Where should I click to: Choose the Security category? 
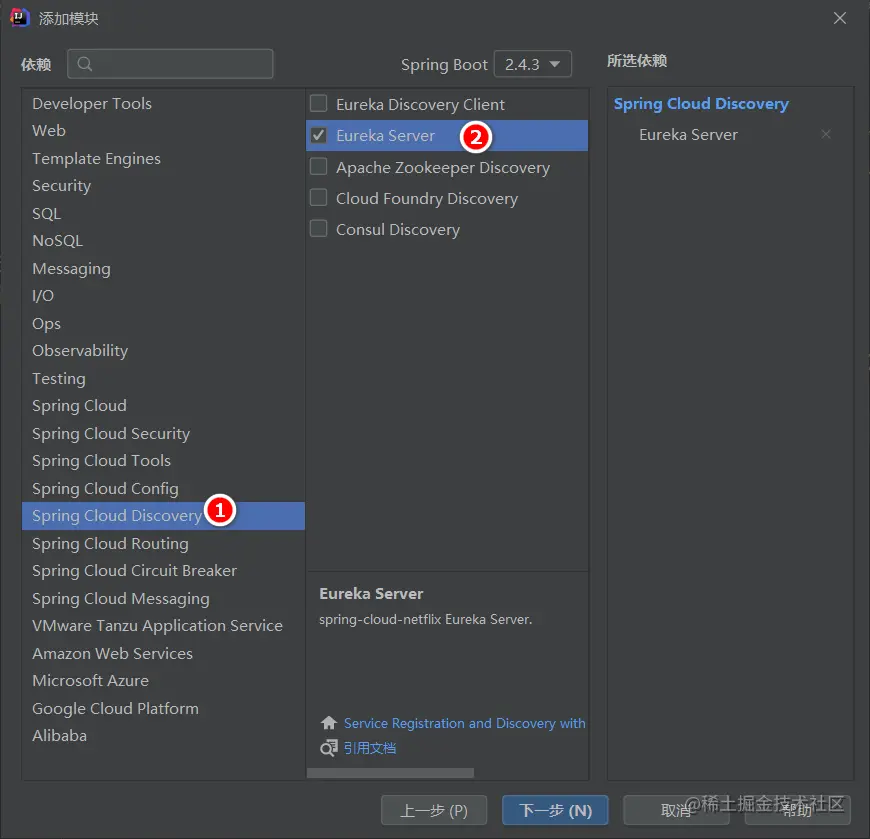pos(163,185)
